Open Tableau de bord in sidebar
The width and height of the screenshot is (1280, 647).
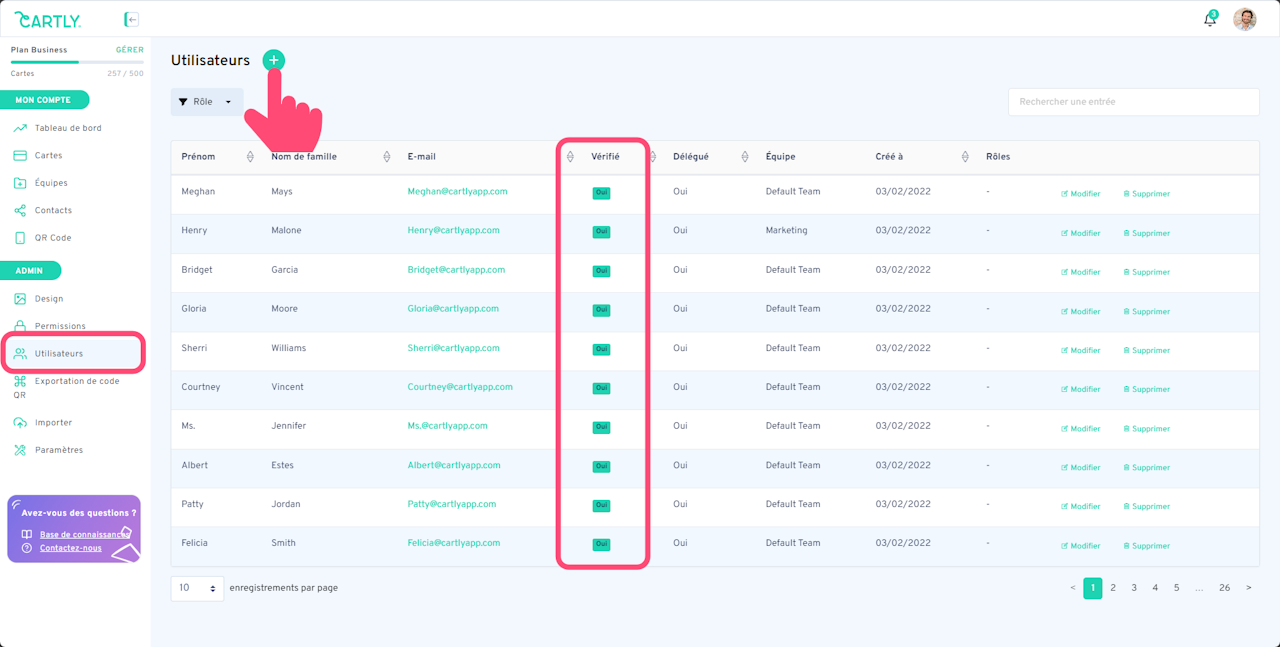67,128
